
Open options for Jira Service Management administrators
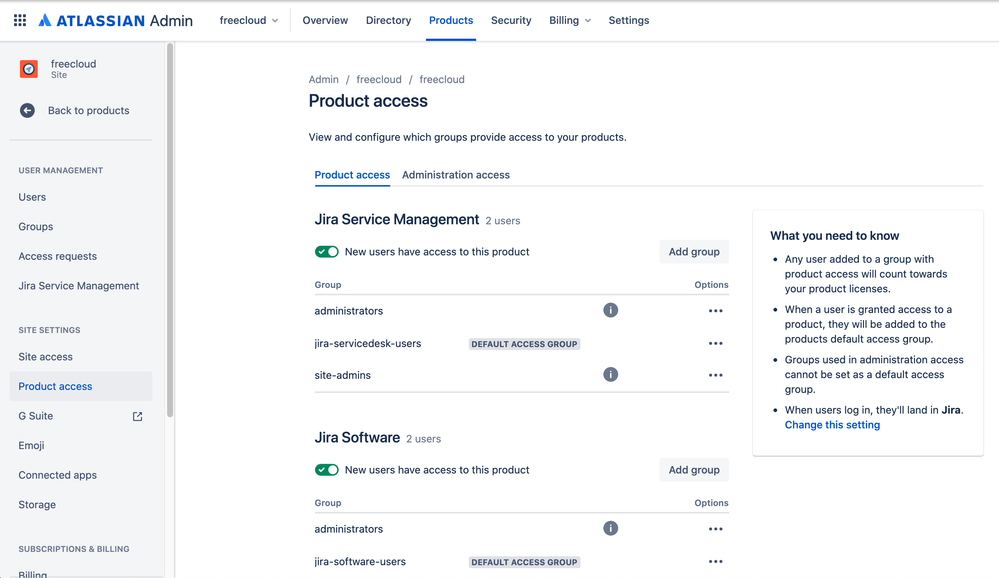[715, 311]
